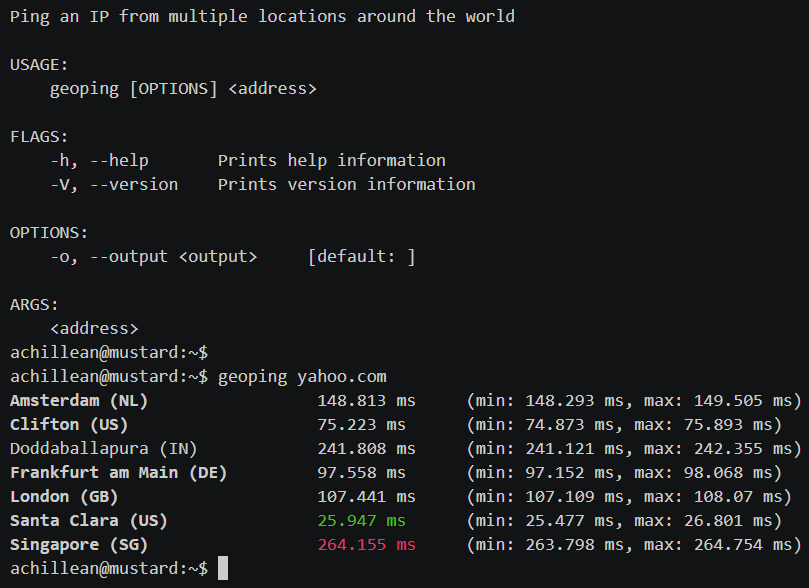809x588 pixels.
Task: Click the Santa Clara (US) location label
Action: point(89,520)
